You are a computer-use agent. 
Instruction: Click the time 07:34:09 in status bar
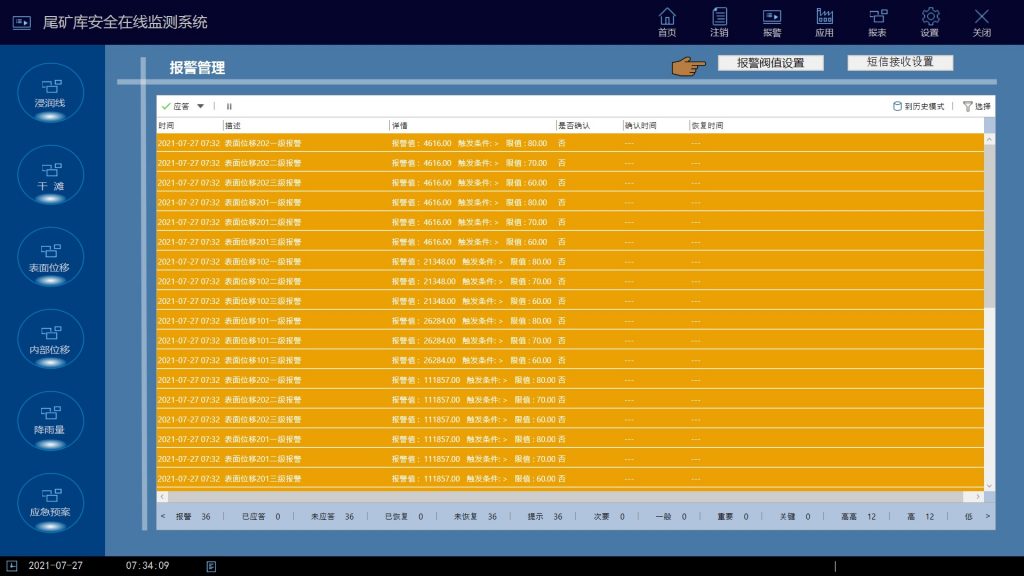pyautogui.click(x=147, y=566)
